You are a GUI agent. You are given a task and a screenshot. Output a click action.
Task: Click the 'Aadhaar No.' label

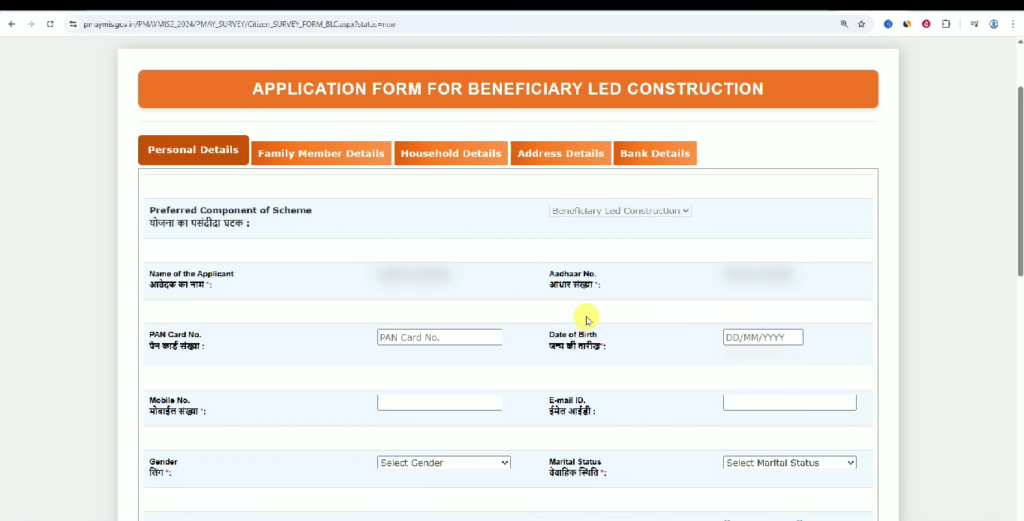tap(572, 274)
